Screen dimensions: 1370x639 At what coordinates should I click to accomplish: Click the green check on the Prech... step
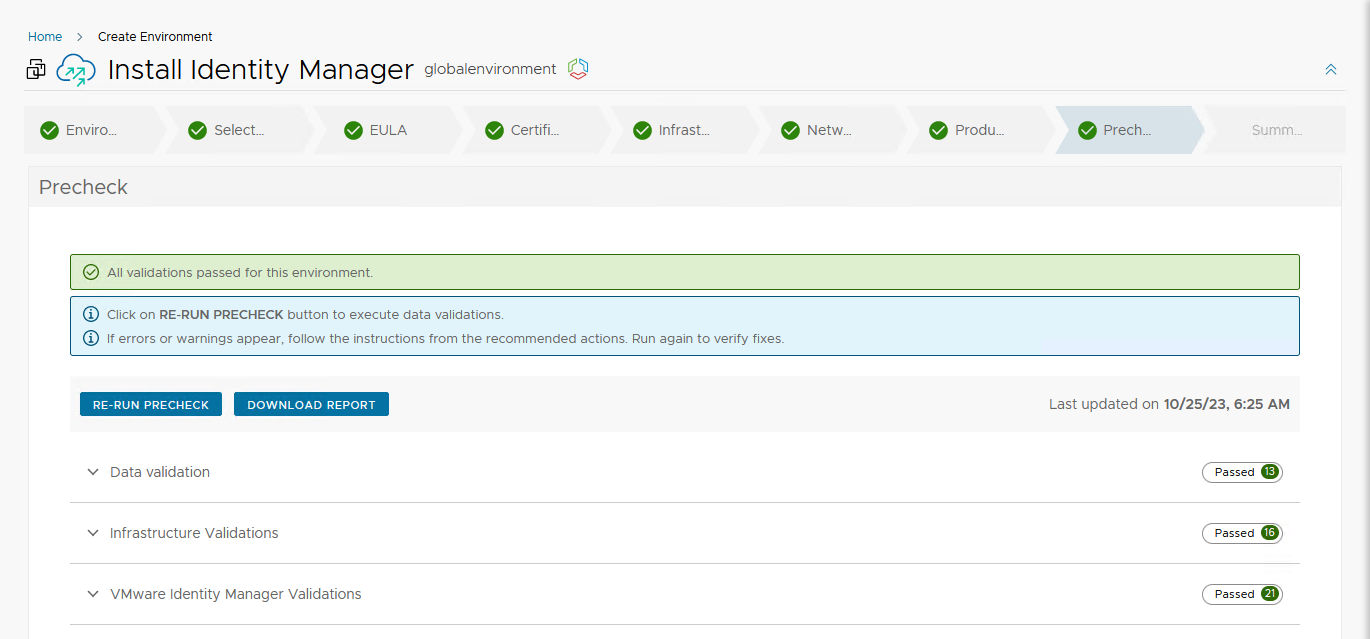[x=1088, y=130]
